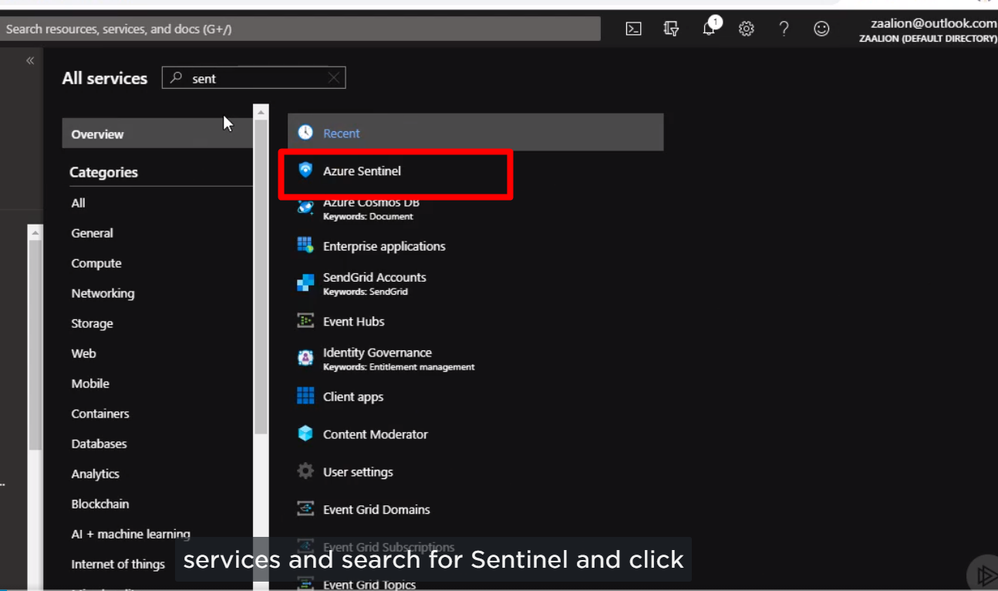
Task: Click the Azure Sentinel shield icon
Action: (306, 170)
